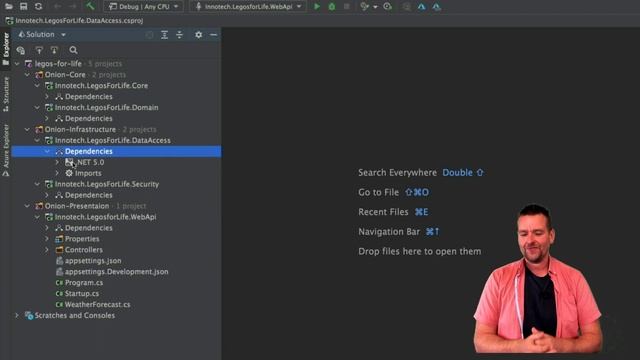Open Solution panel settings gear
Viewport: 640px width, 360px height.
198,35
